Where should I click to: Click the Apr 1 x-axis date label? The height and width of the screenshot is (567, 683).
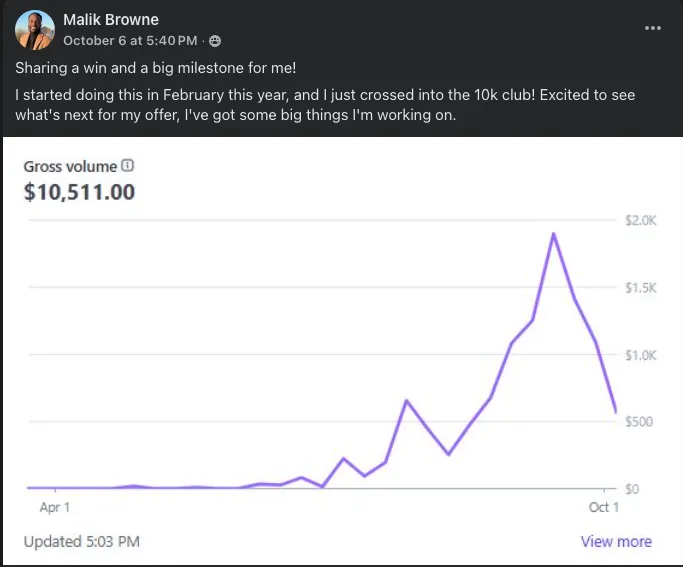coord(55,507)
